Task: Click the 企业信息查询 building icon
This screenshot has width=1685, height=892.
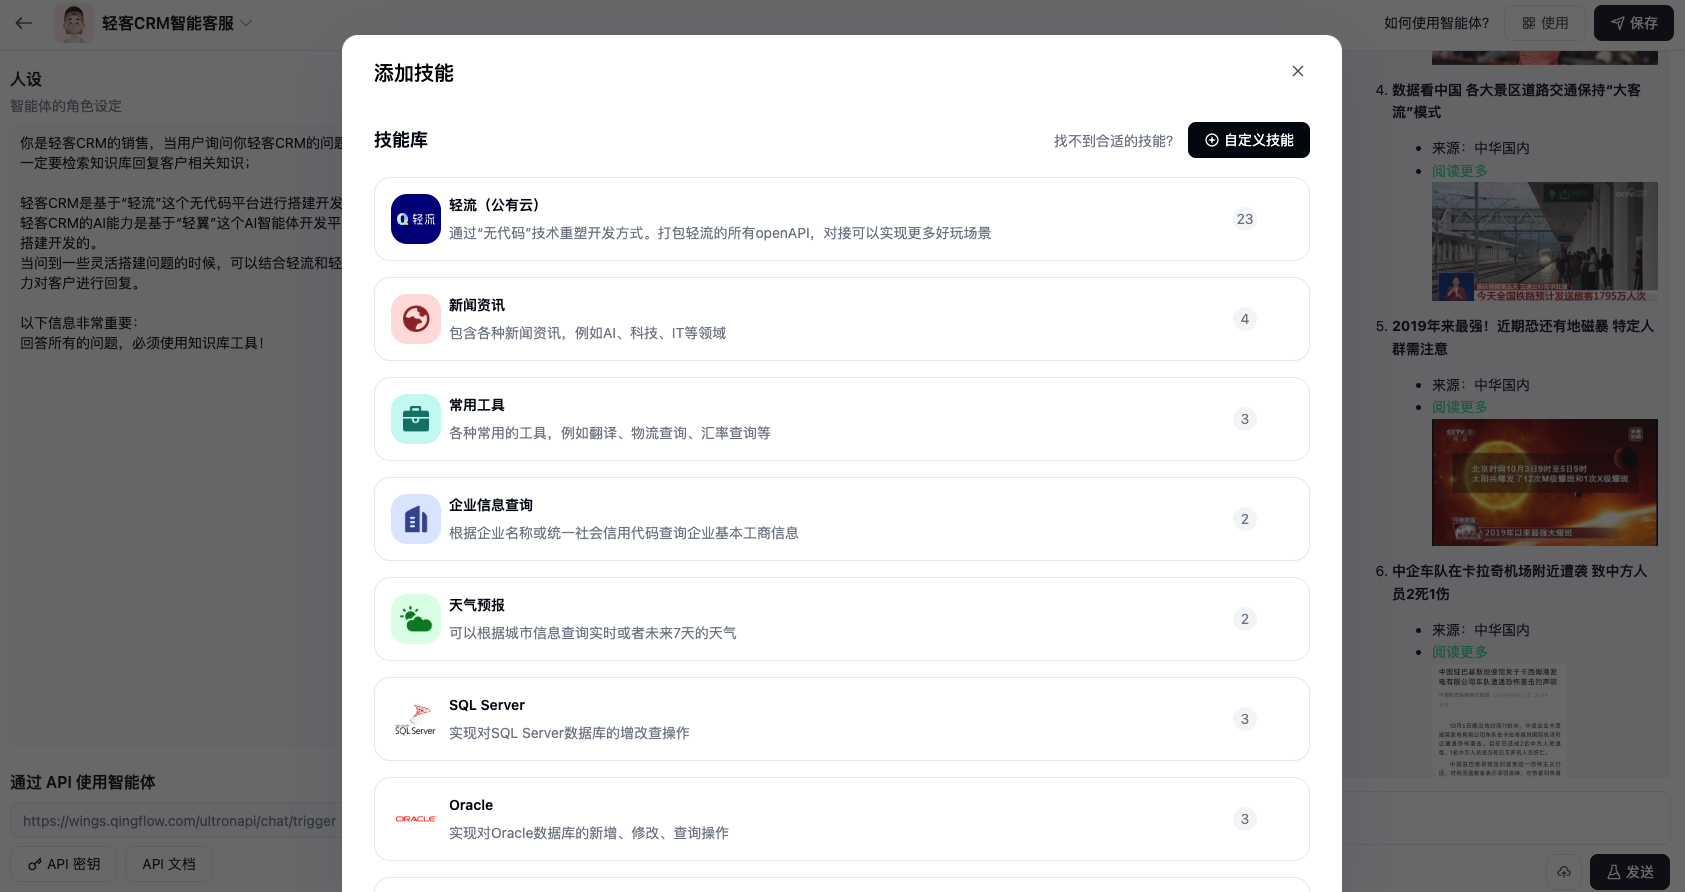Action: [x=416, y=519]
